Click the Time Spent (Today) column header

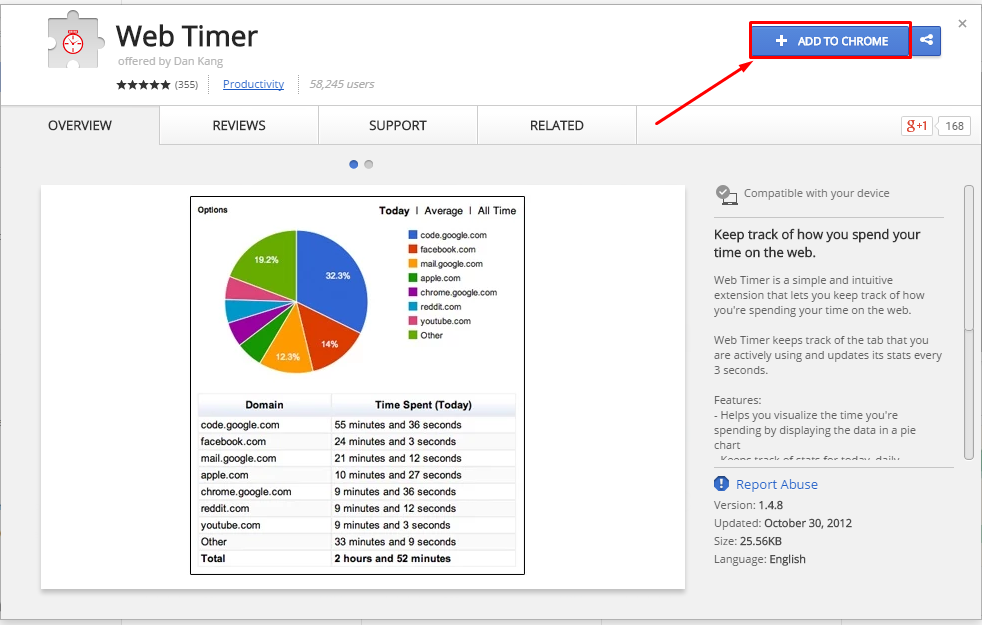click(423, 405)
